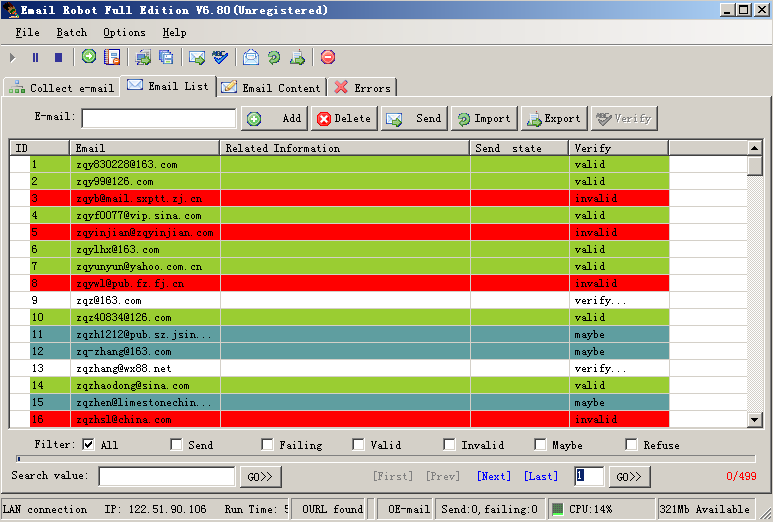Viewport: 773px width, 522px height.
Task: Switch to the Collect e-mail tab
Action: pos(62,88)
